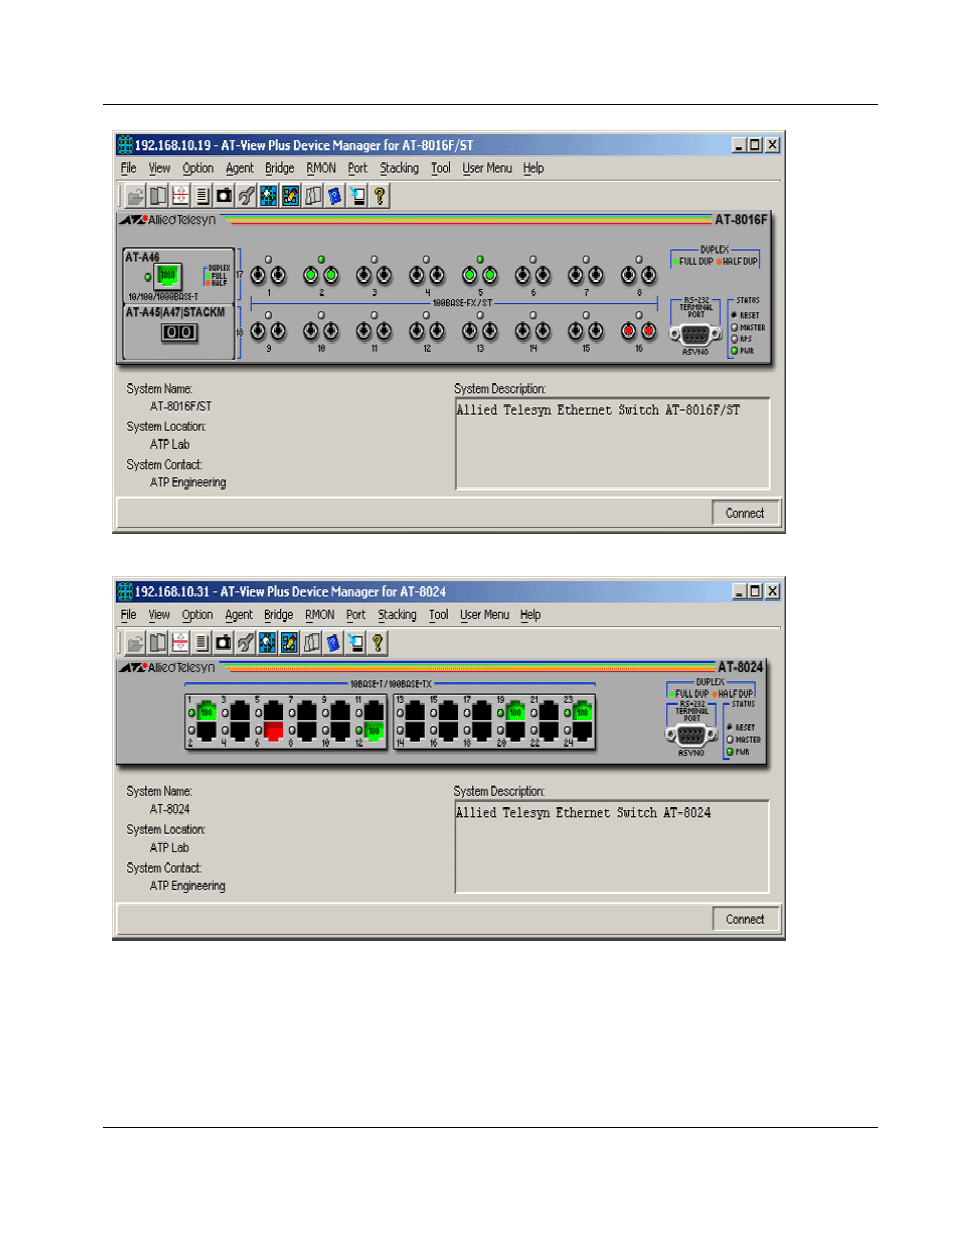Open Agent menu in AT-8016F/ST window
The width and height of the screenshot is (954, 1235).
coord(239,168)
